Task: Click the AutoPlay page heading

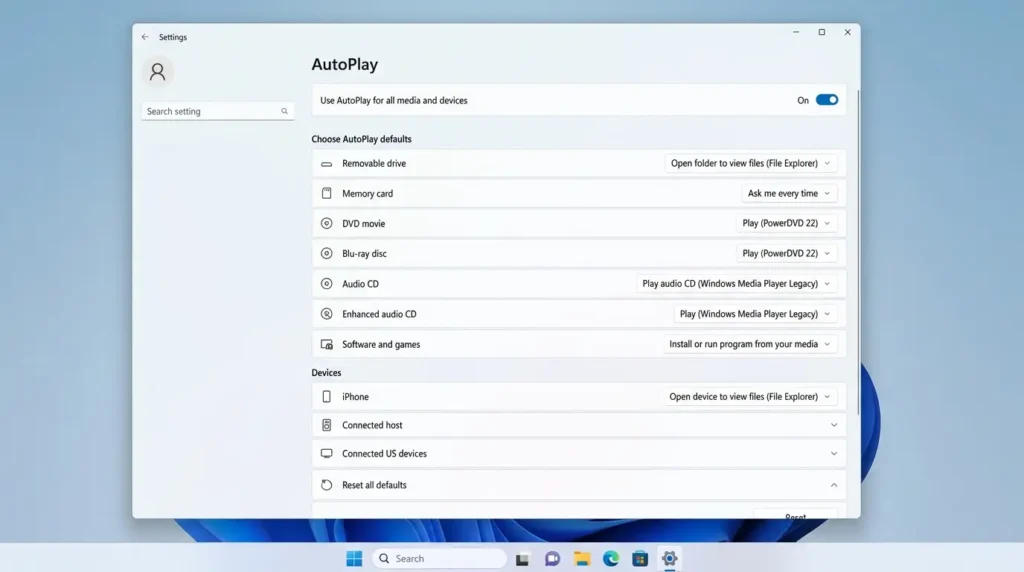Action: 345,65
